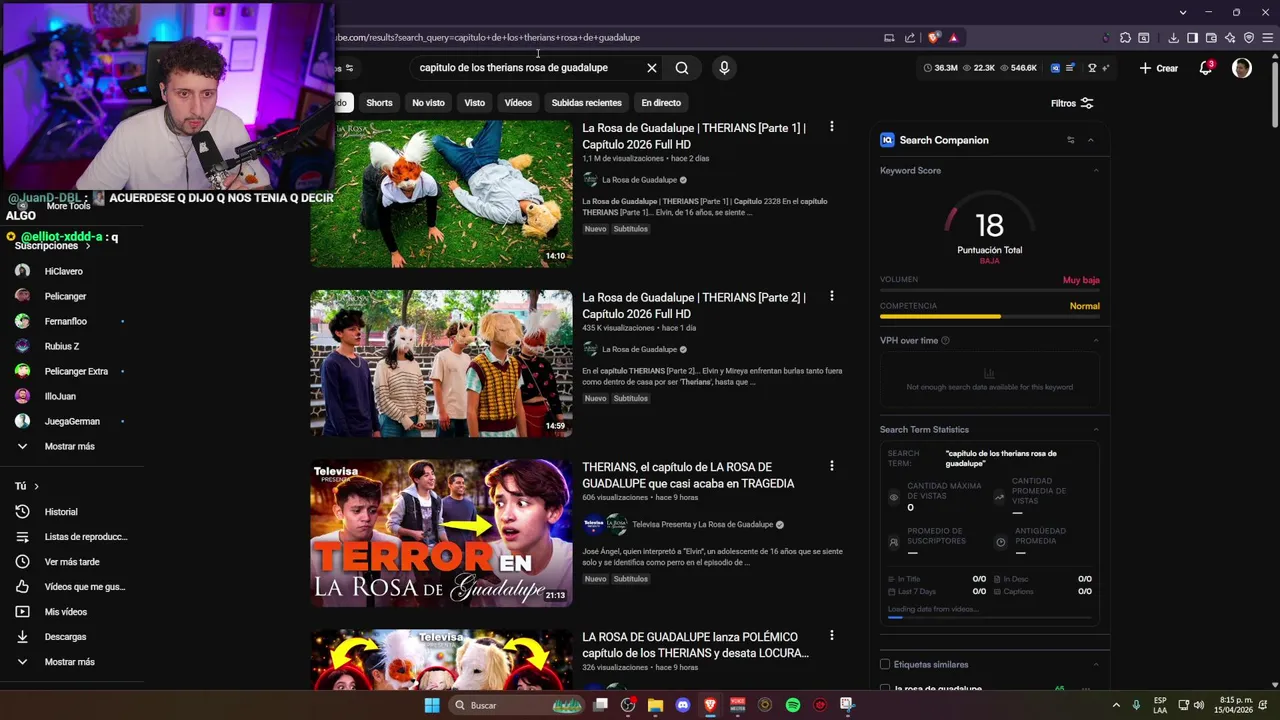The height and width of the screenshot is (720, 1280).
Task: Collapse Search Term Statistics section
Action: coord(1096,430)
